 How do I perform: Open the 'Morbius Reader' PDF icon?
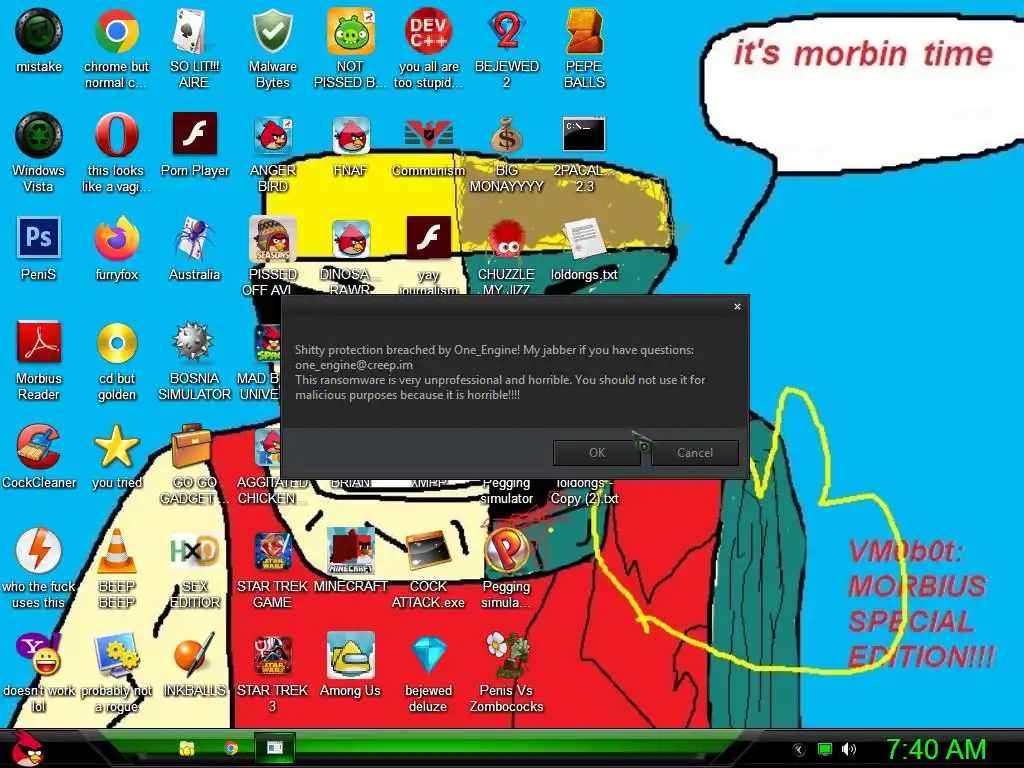tap(39, 342)
